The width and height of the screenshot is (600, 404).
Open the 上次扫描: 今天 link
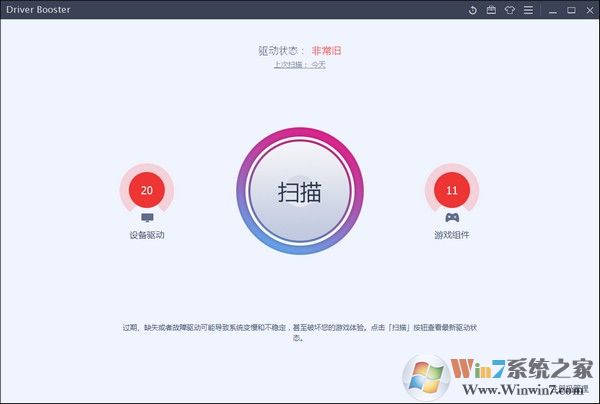coord(300,65)
